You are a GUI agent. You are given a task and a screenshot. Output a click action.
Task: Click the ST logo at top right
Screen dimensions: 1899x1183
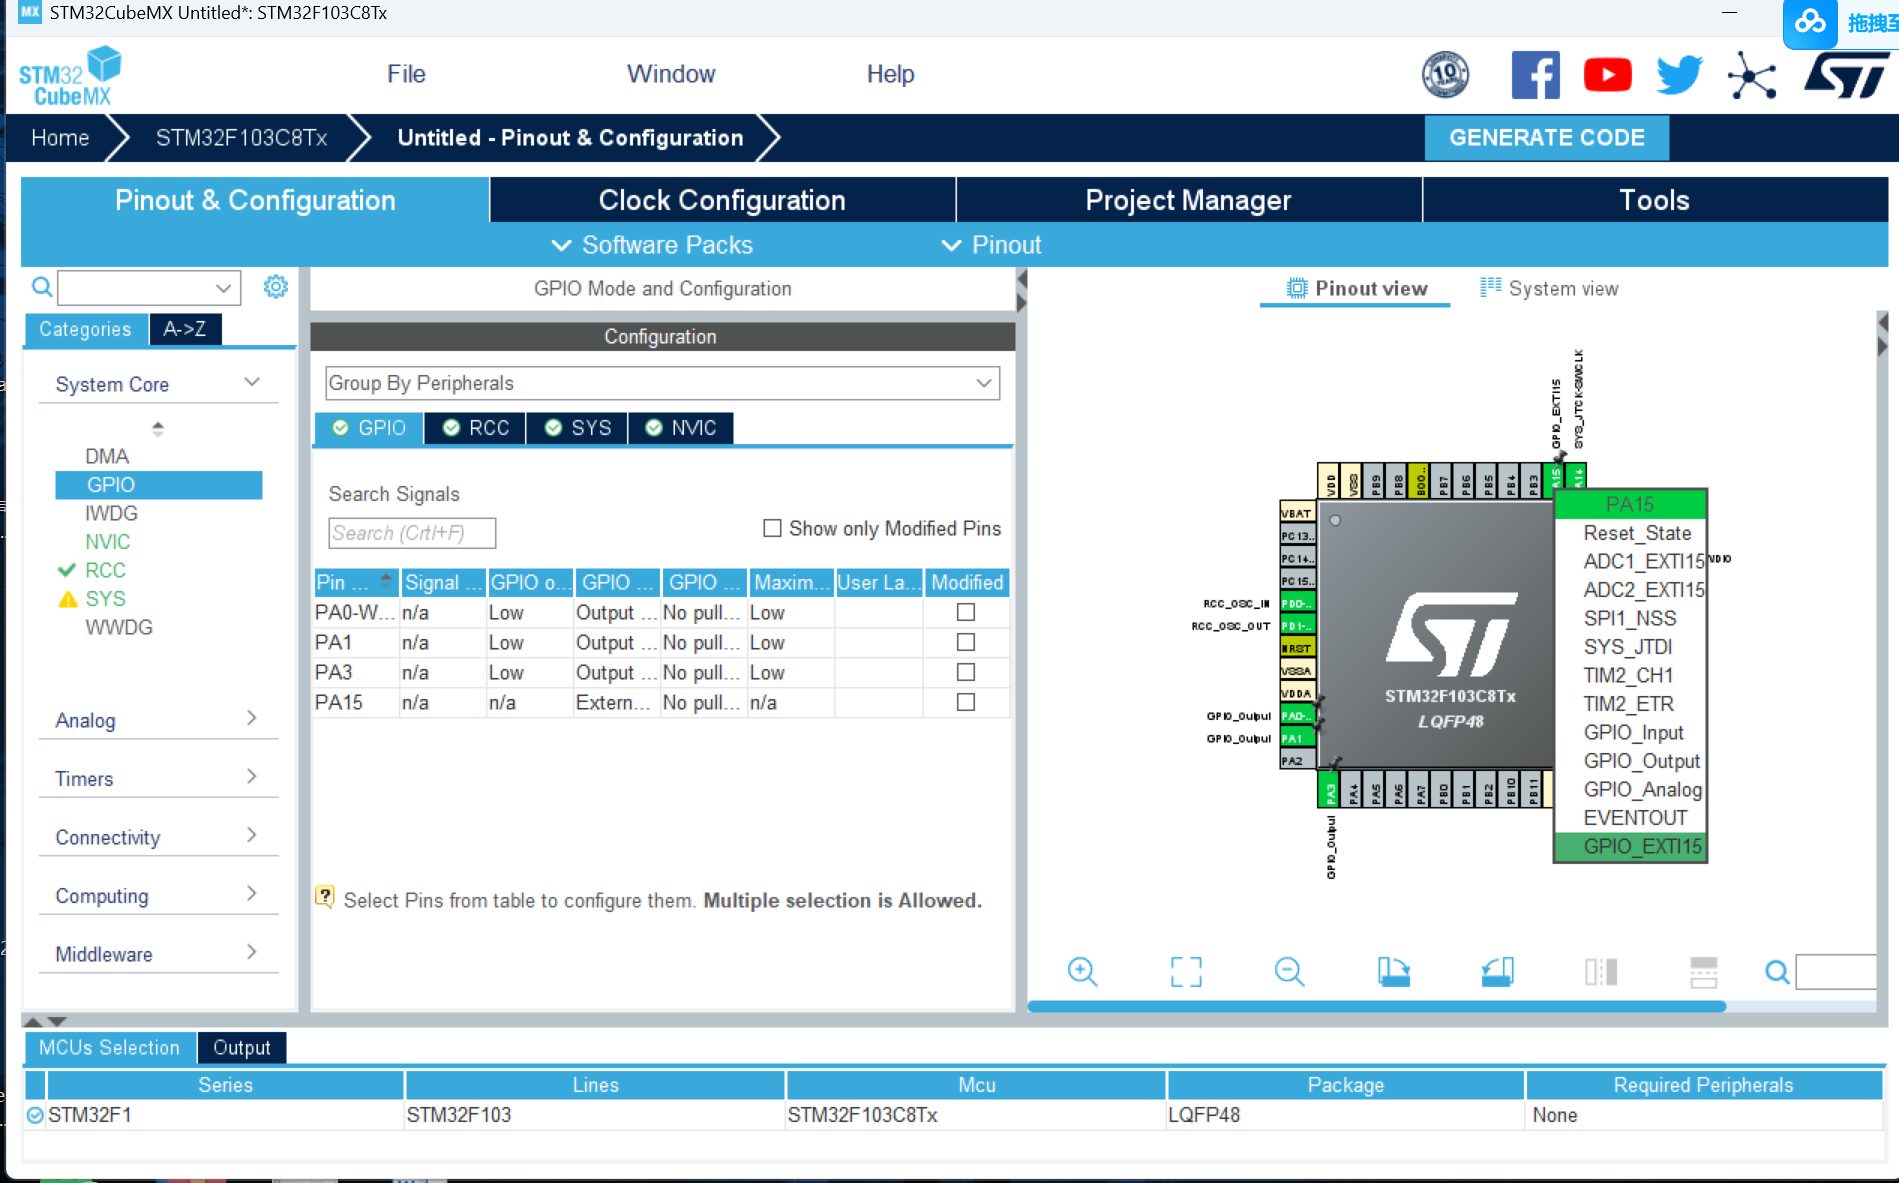click(1846, 75)
